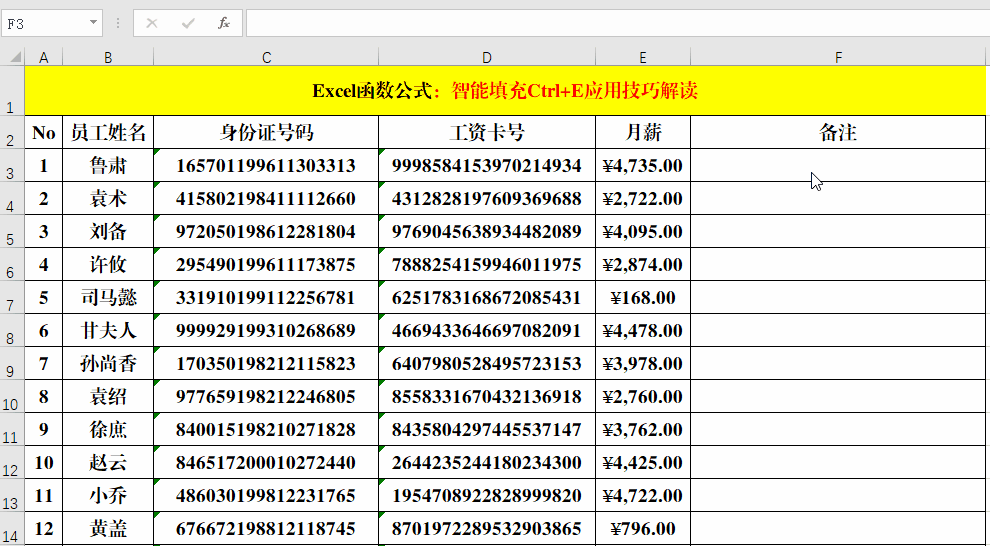
Task: Click the empty 备注 cell in 鲁肃's row
Action: click(x=838, y=165)
